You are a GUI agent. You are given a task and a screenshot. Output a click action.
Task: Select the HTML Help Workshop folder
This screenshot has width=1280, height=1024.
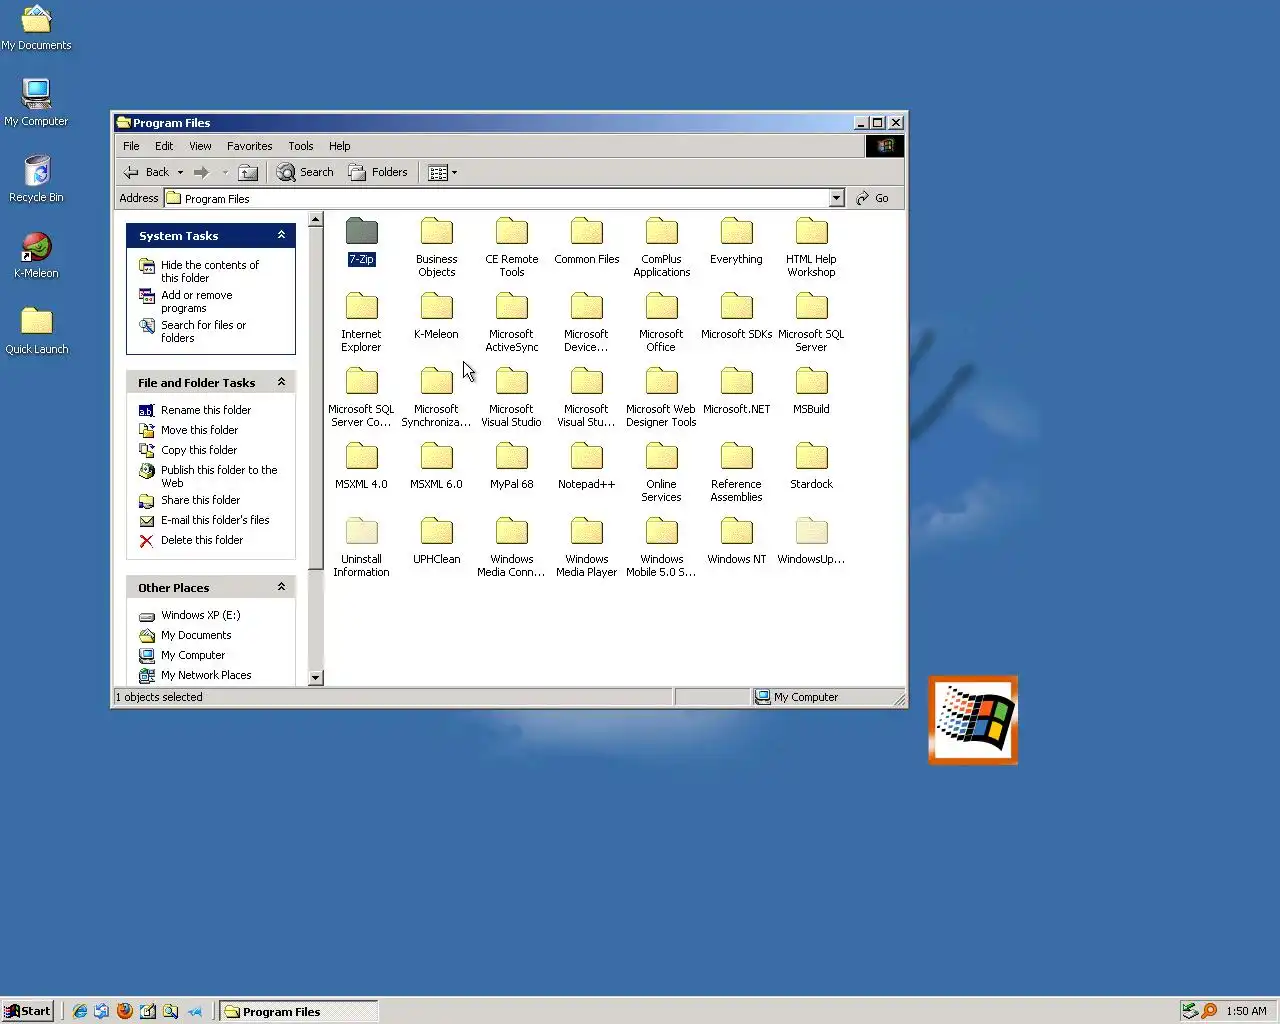811,246
